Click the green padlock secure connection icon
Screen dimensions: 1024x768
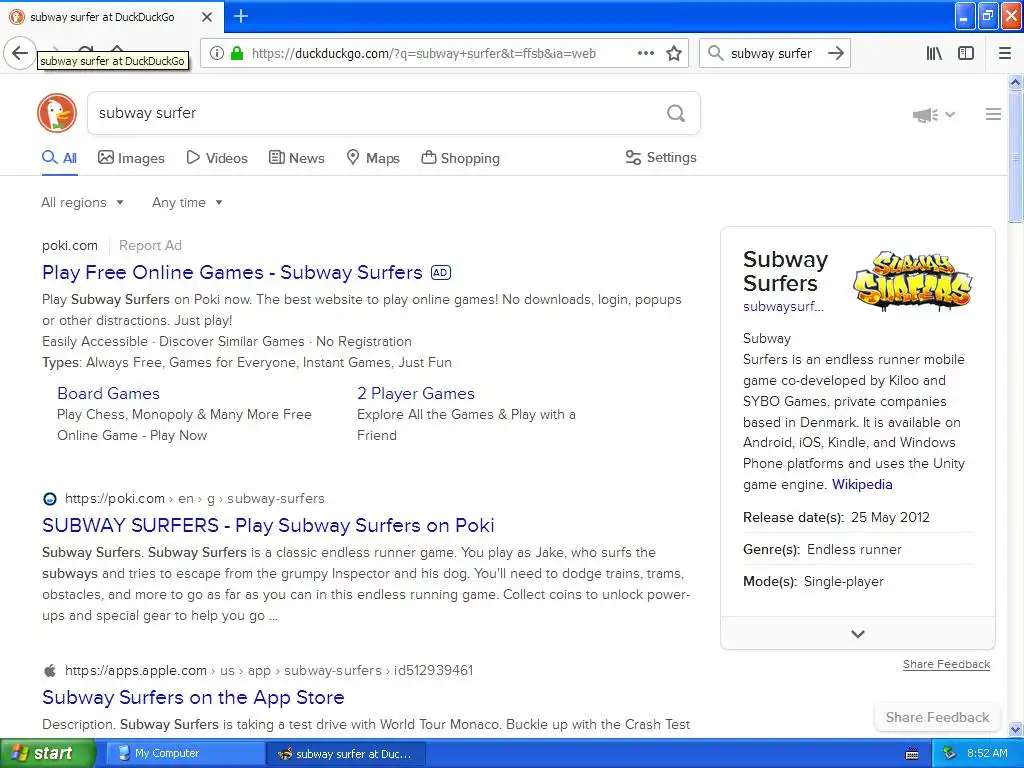pyautogui.click(x=237, y=54)
